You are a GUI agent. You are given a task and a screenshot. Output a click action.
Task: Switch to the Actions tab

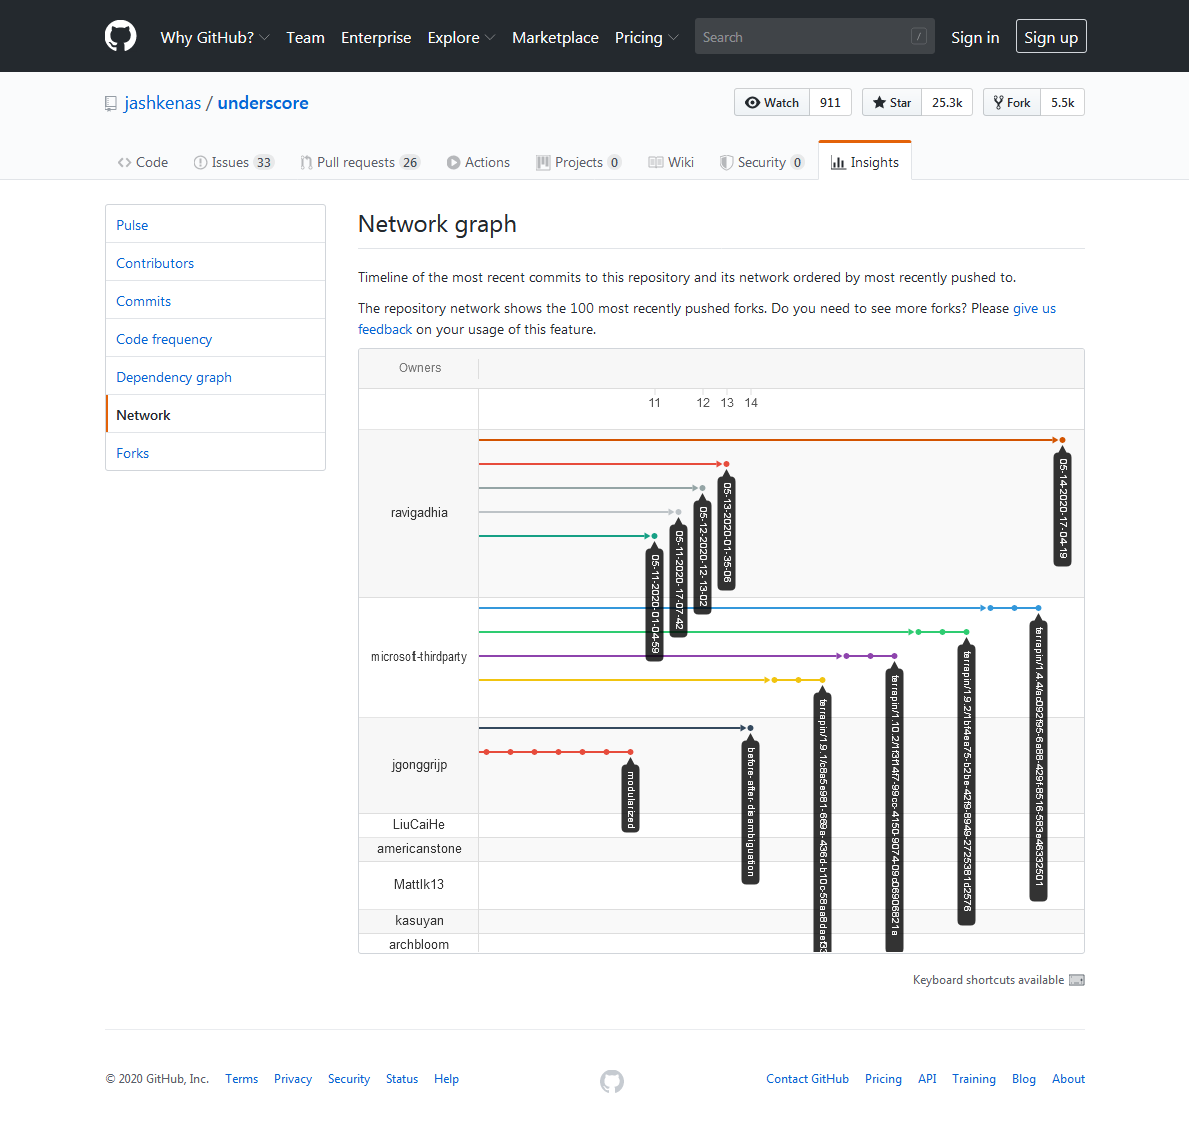tap(478, 162)
